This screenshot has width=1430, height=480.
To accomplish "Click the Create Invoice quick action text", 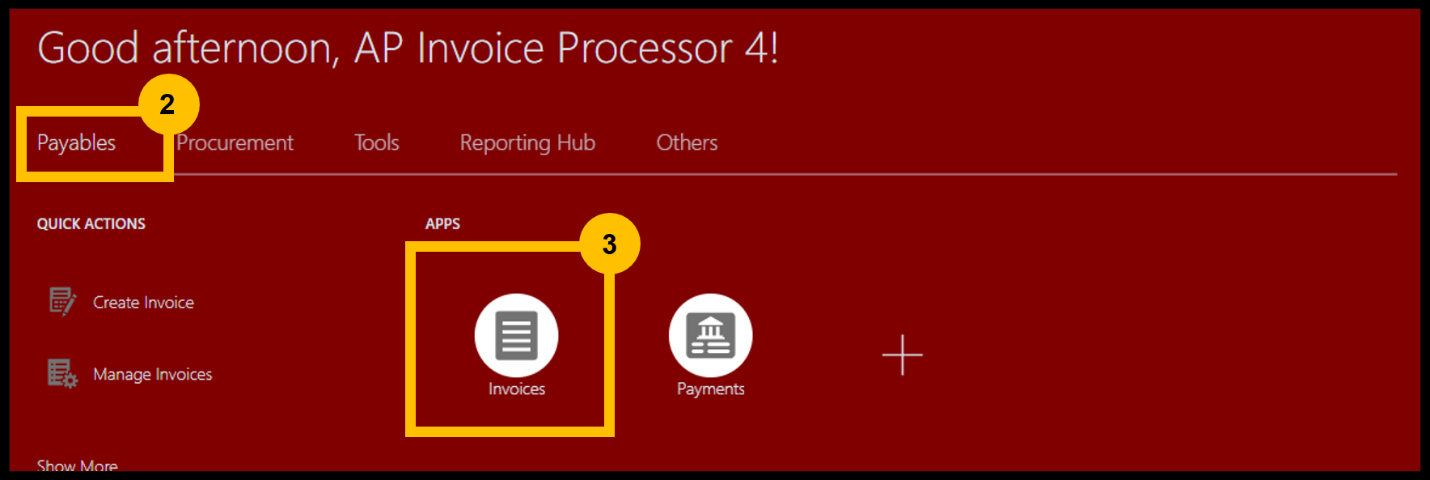I will pyautogui.click(x=143, y=302).
